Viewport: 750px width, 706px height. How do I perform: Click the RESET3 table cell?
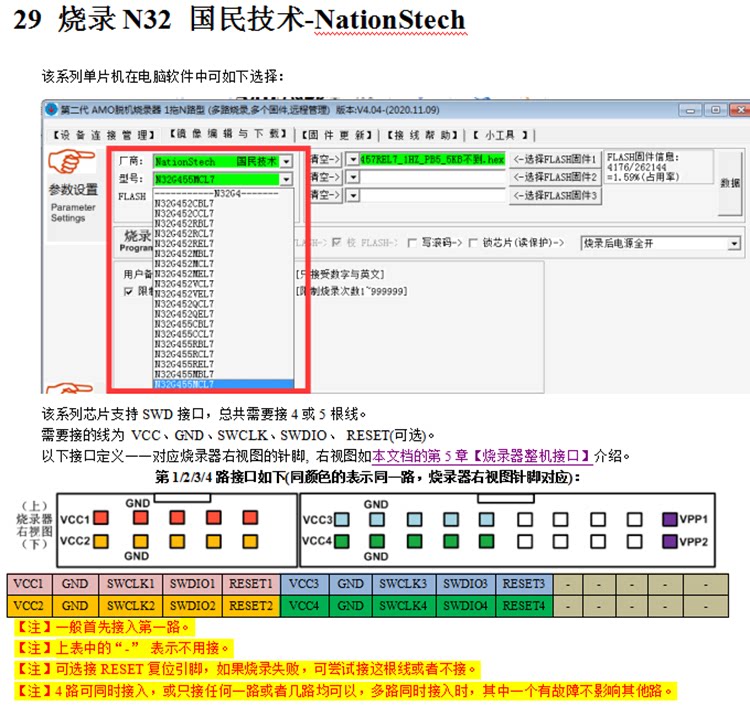(524, 584)
